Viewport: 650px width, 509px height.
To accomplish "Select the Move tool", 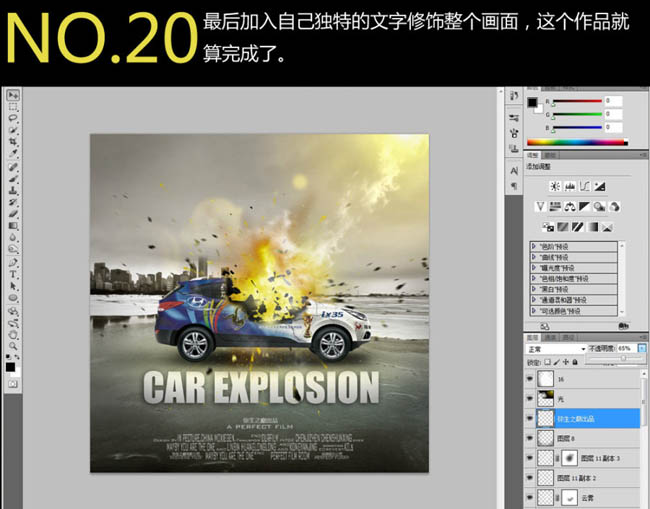I will 13,95.
